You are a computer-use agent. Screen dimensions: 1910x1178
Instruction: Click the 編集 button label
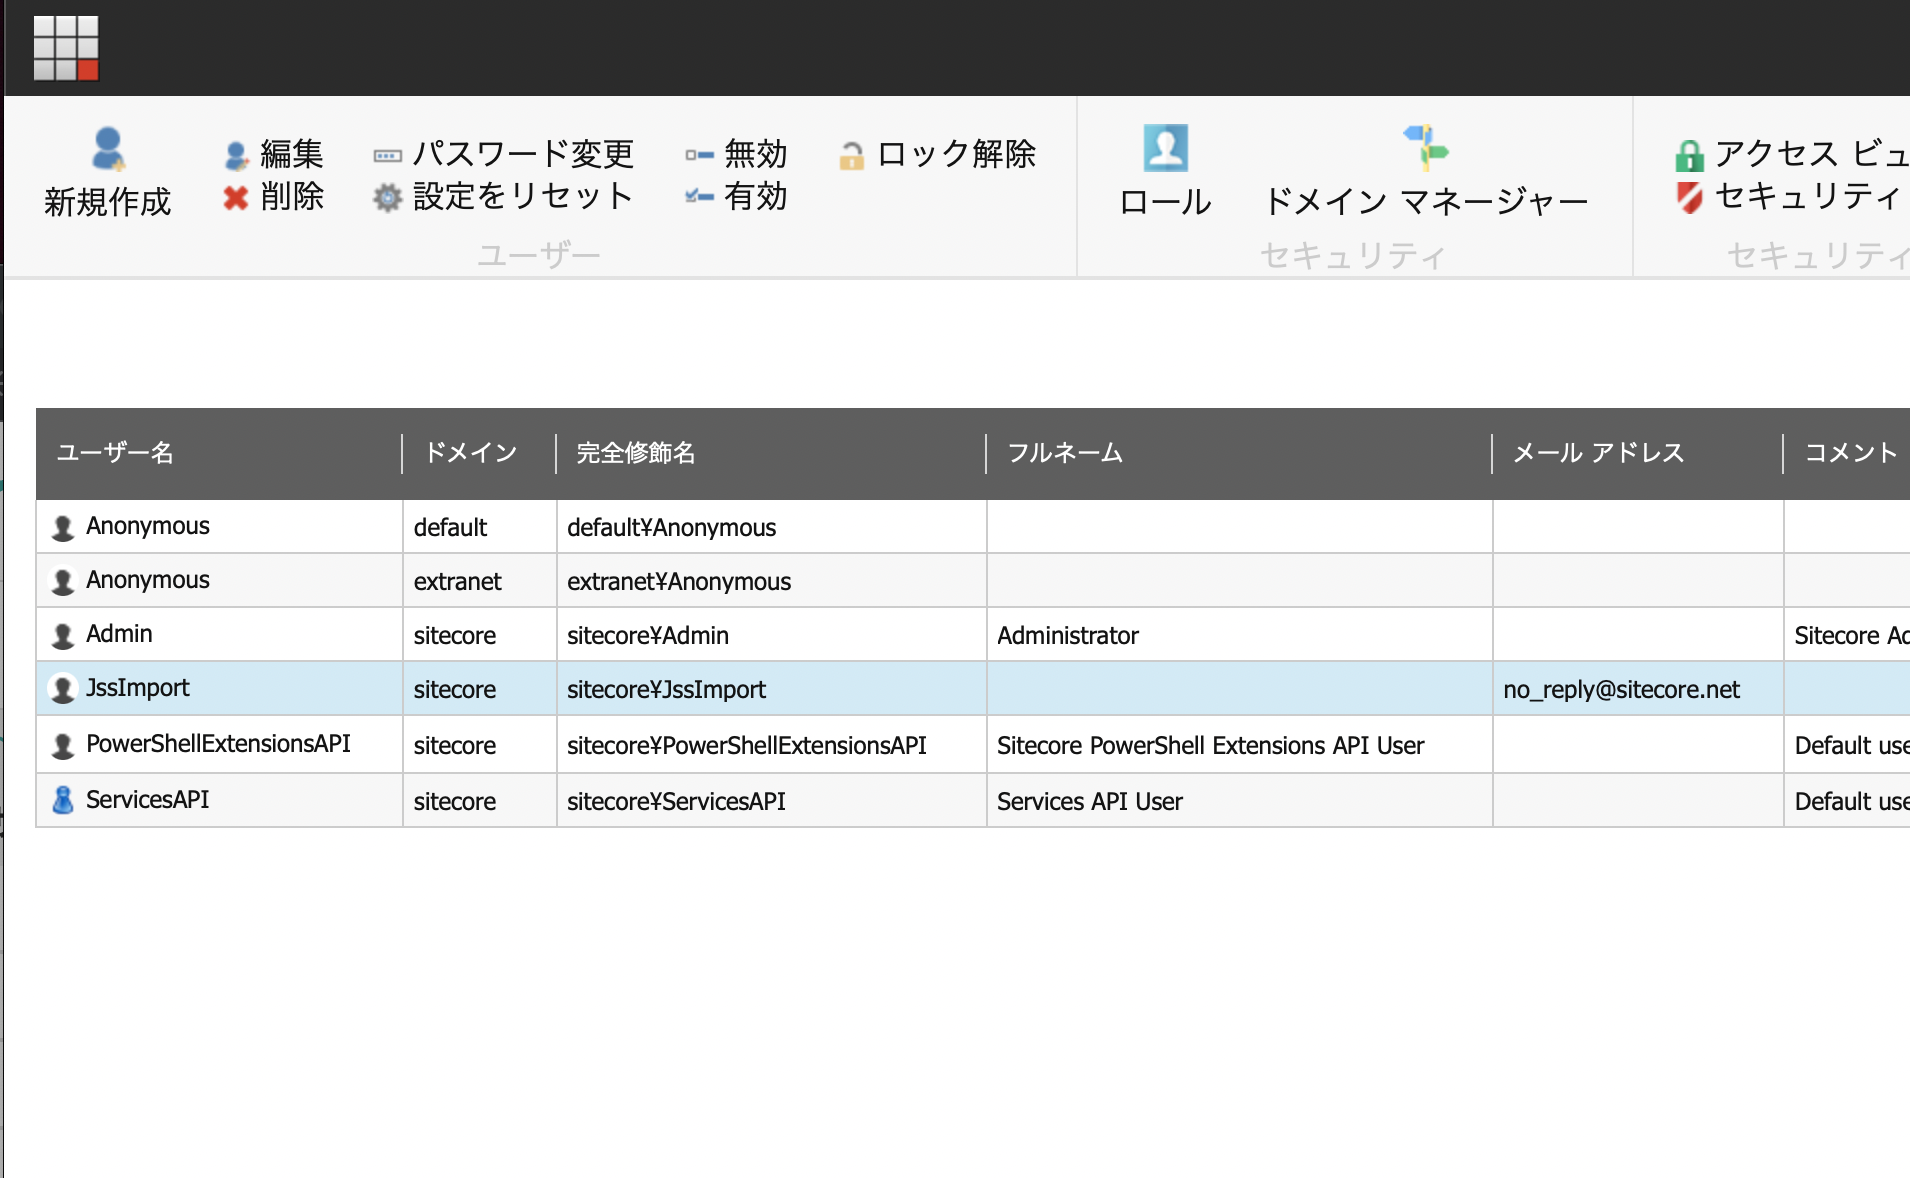(292, 154)
